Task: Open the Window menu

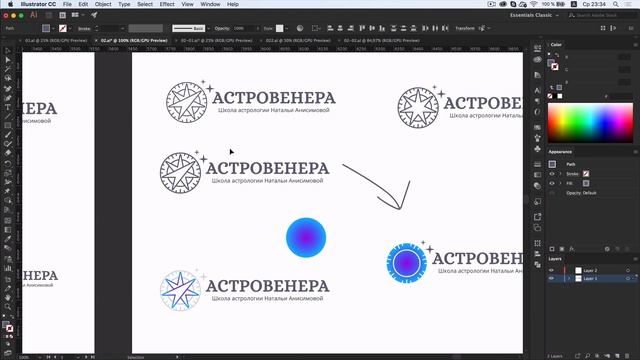Action: (210, 4)
